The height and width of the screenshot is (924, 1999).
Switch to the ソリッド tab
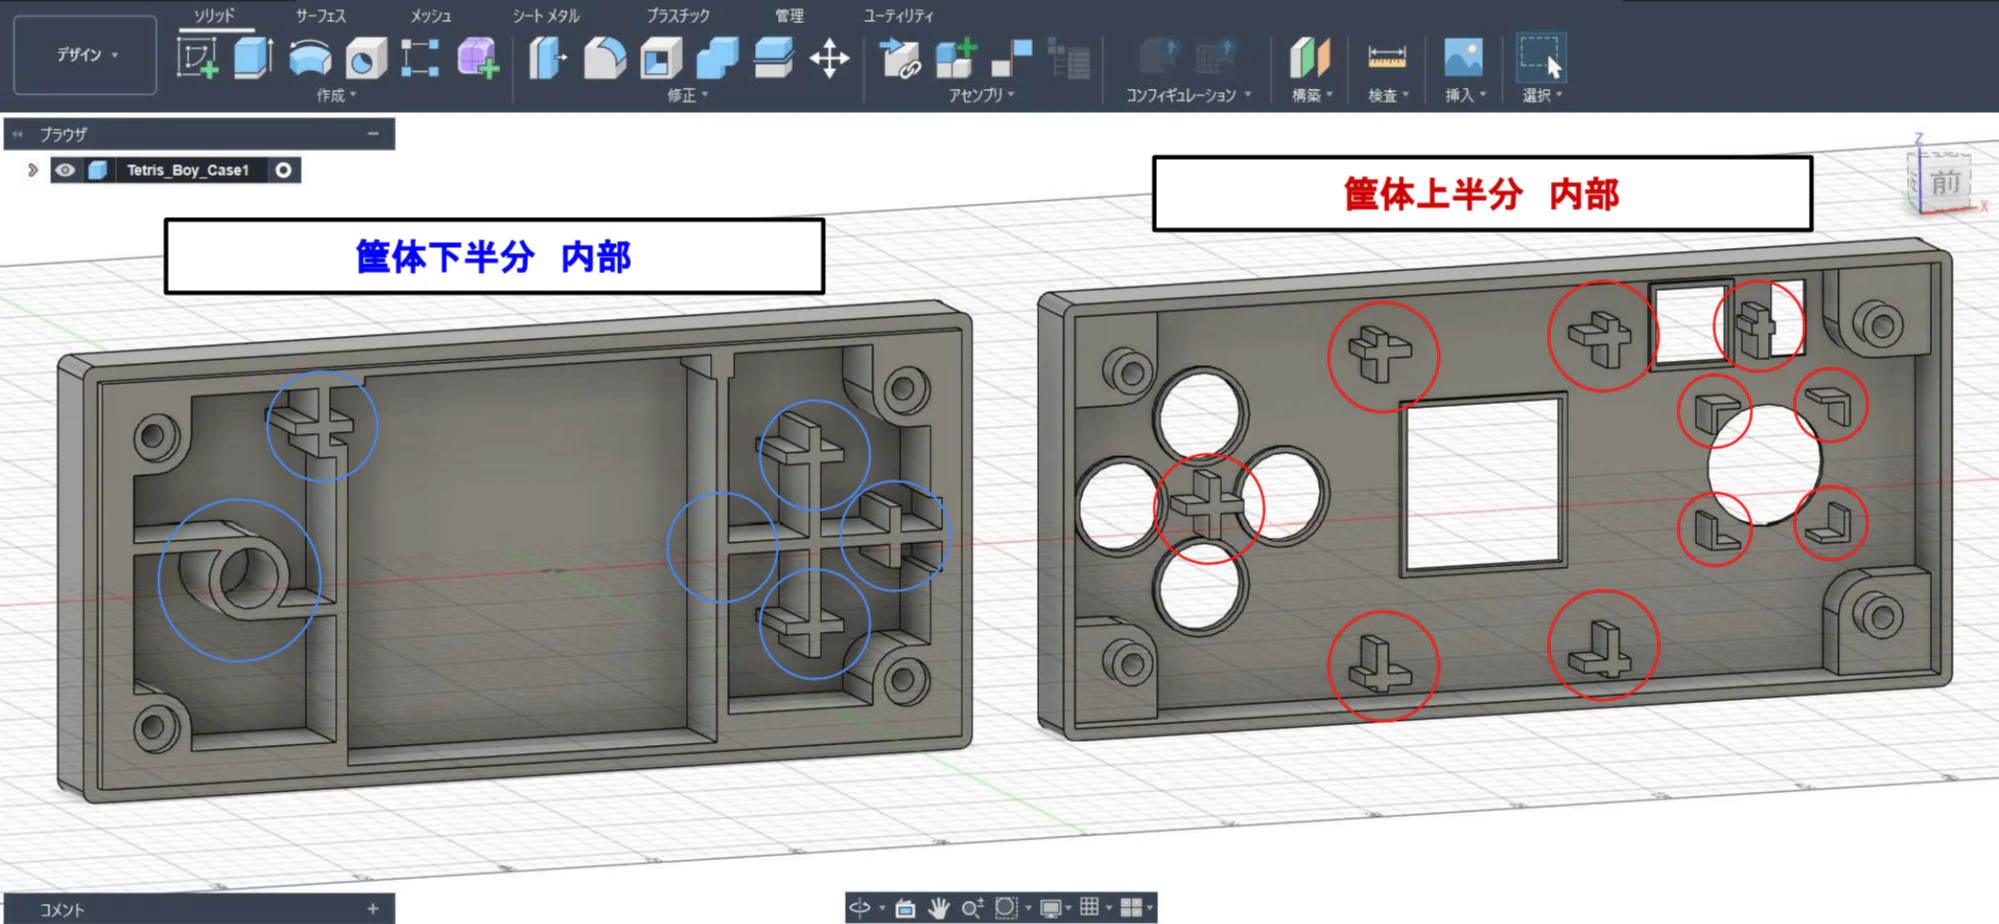coord(214,16)
